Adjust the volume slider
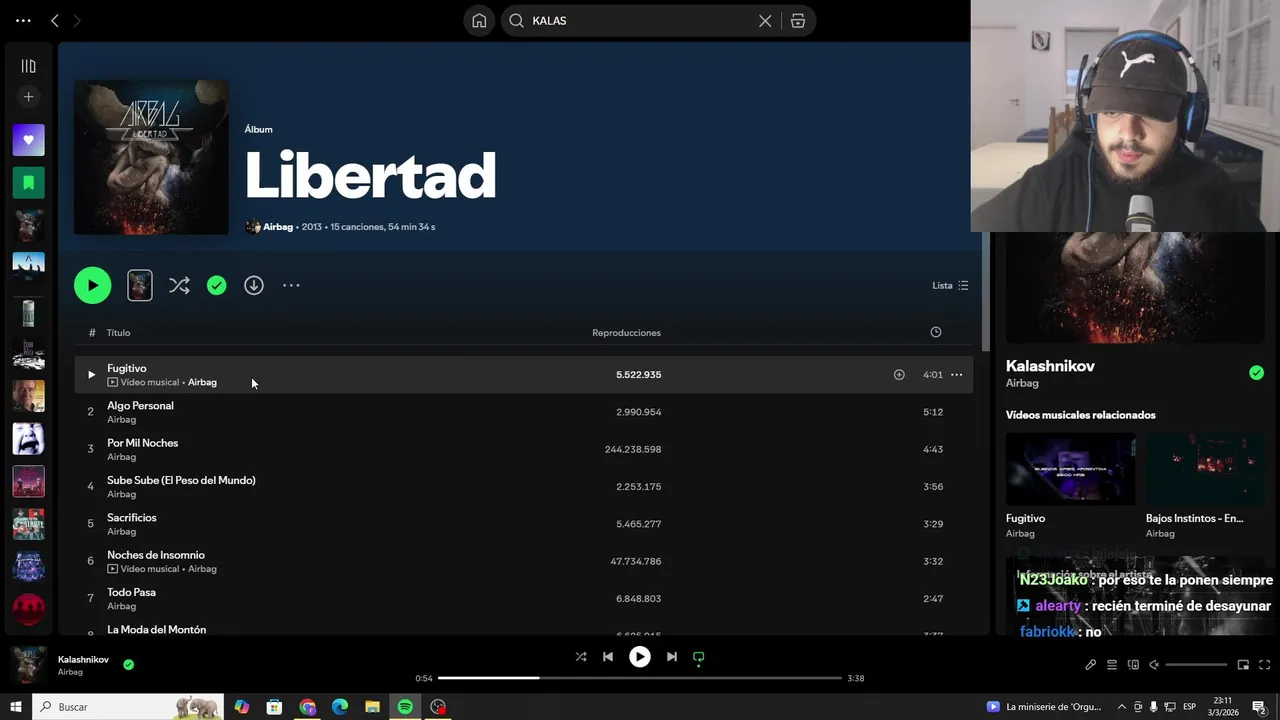Image resolution: width=1280 pixels, height=720 pixels. 1196,665
